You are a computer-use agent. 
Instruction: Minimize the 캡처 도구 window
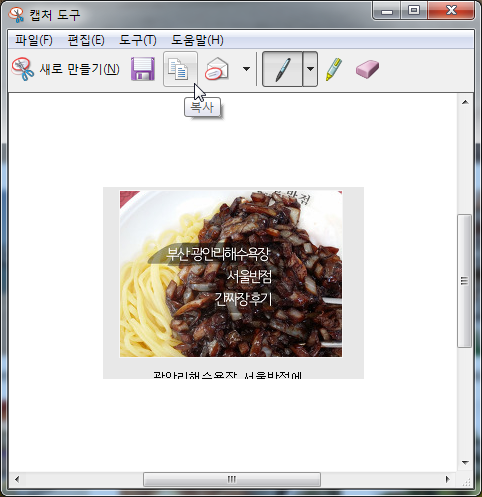point(387,11)
